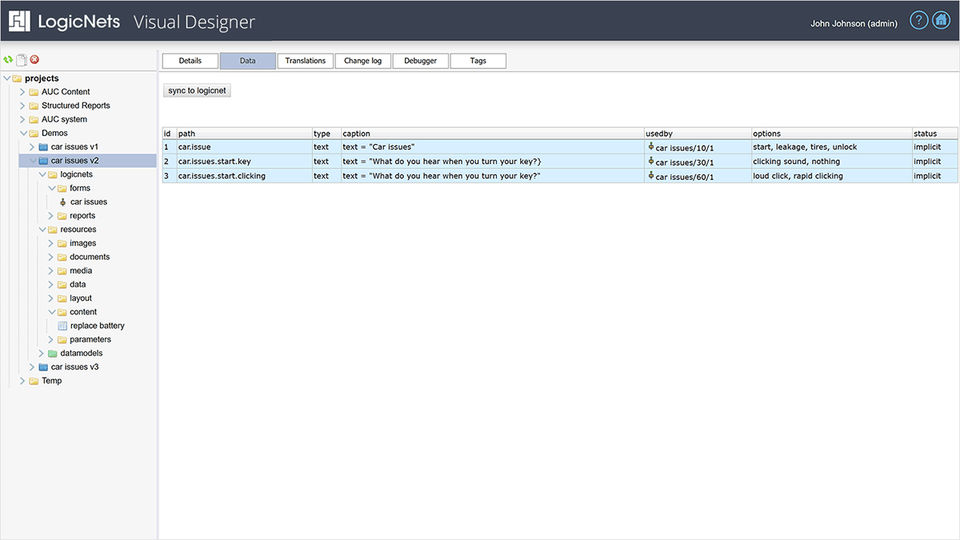Click the copy document icon above tree
Image resolution: width=960 pixels, height=540 pixels.
click(x=21, y=59)
